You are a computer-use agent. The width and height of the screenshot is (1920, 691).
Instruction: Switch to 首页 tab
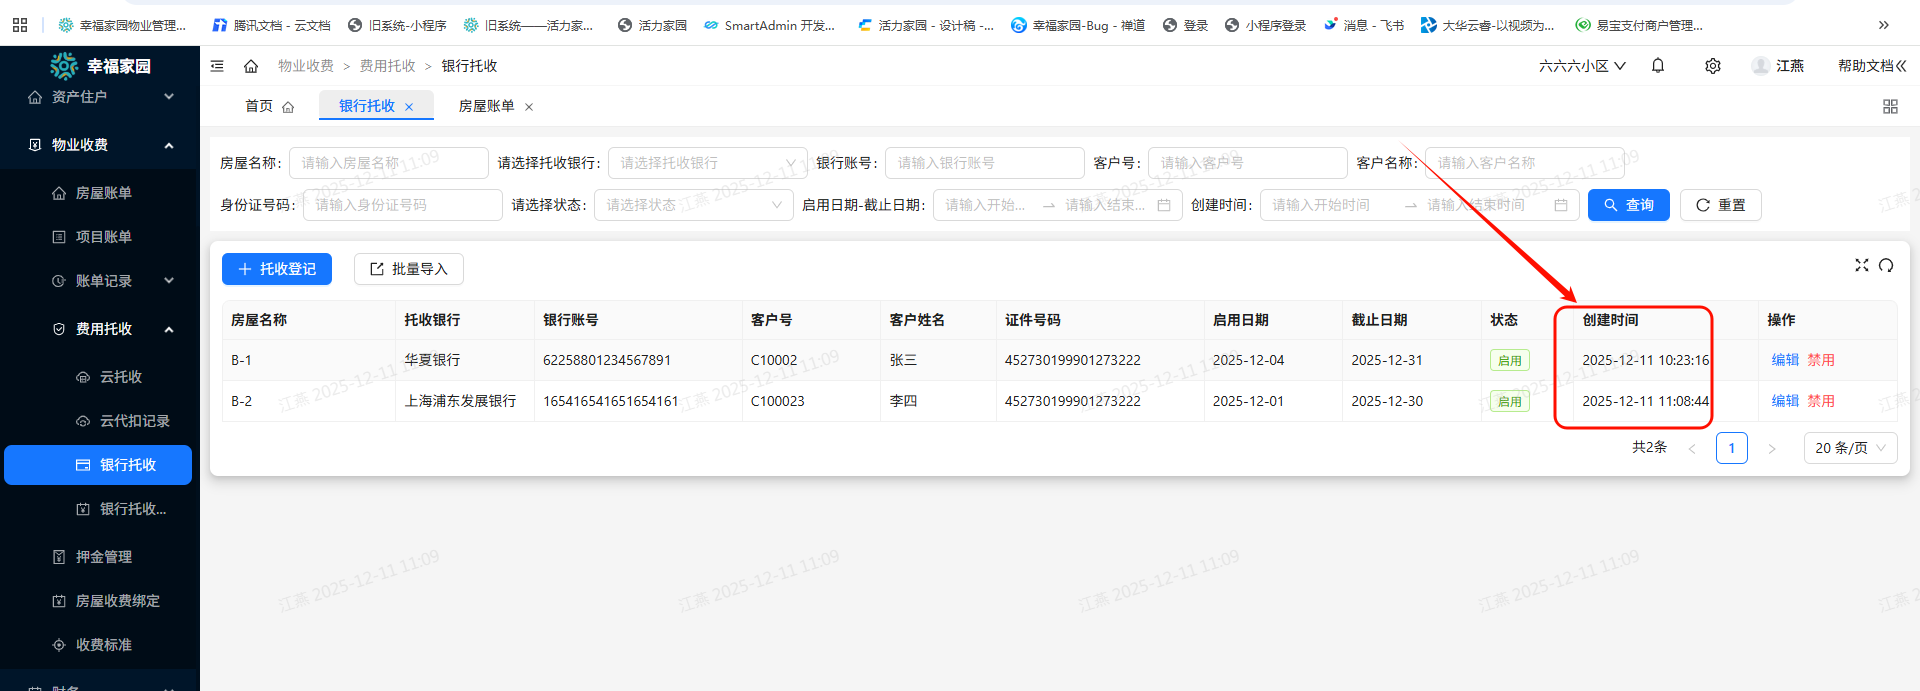269,106
